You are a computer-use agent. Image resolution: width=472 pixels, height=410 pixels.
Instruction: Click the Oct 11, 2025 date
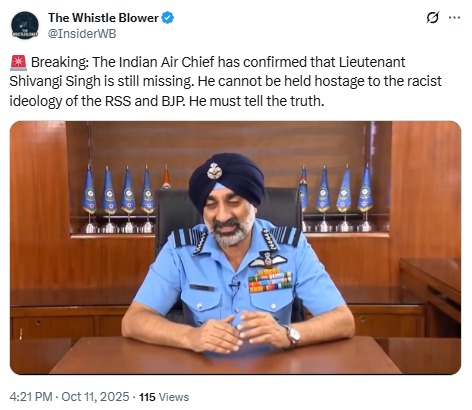(95, 397)
